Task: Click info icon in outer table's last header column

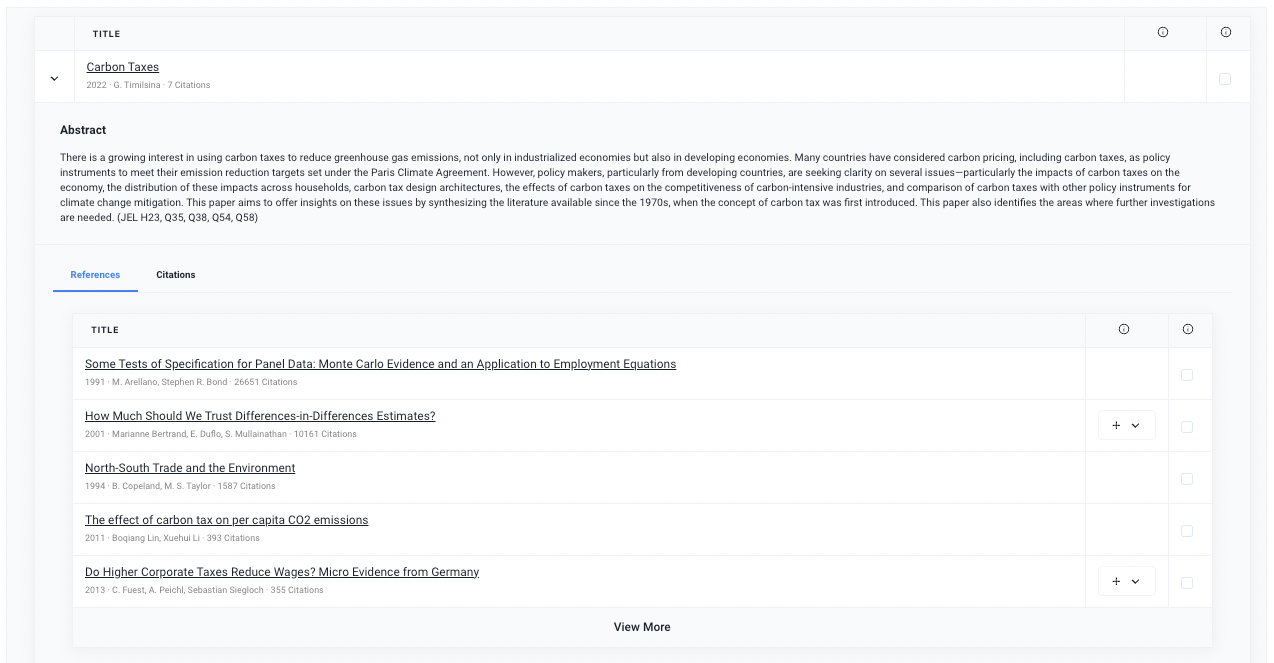Action: point(1226,33)
